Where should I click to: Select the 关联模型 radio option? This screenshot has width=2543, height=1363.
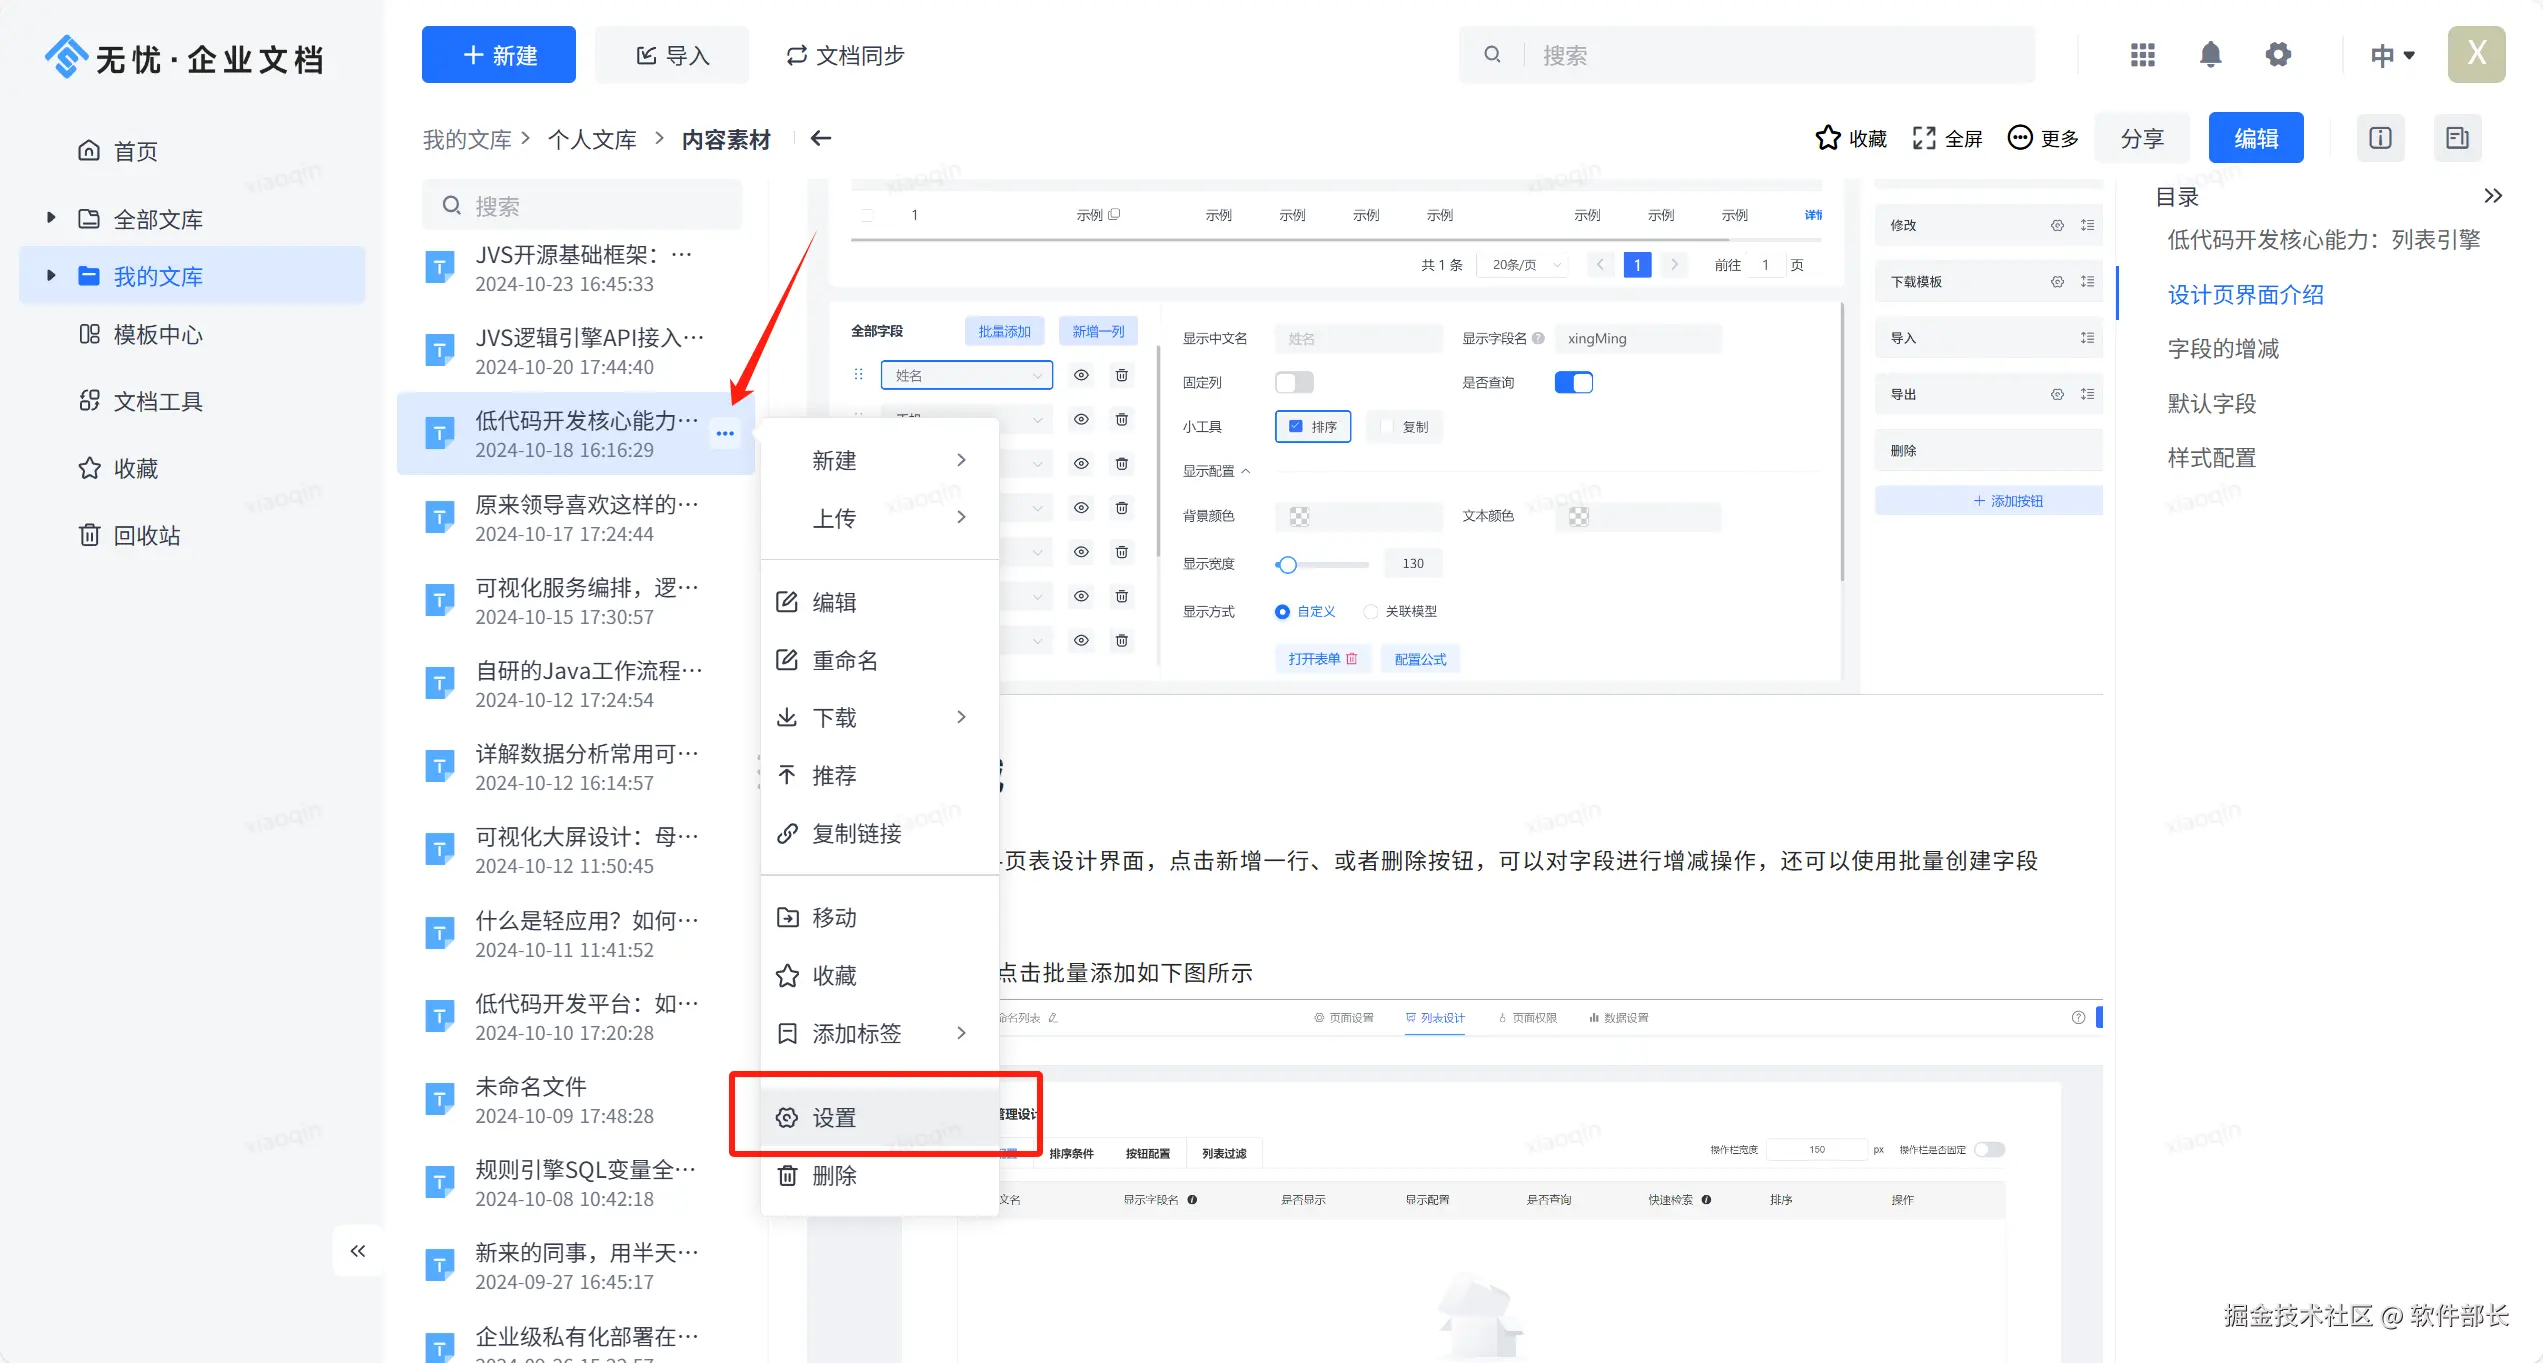pos(1371,612)
